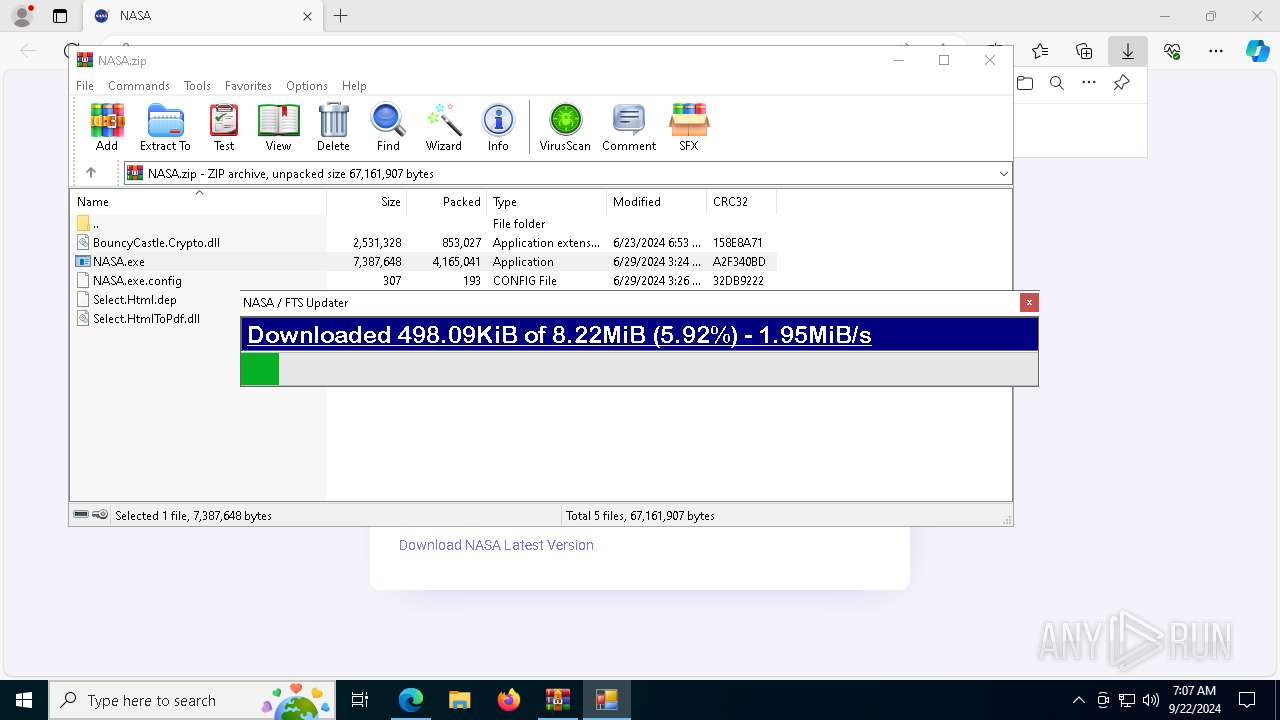Open the notifications center

click(x=1247, y=700)
